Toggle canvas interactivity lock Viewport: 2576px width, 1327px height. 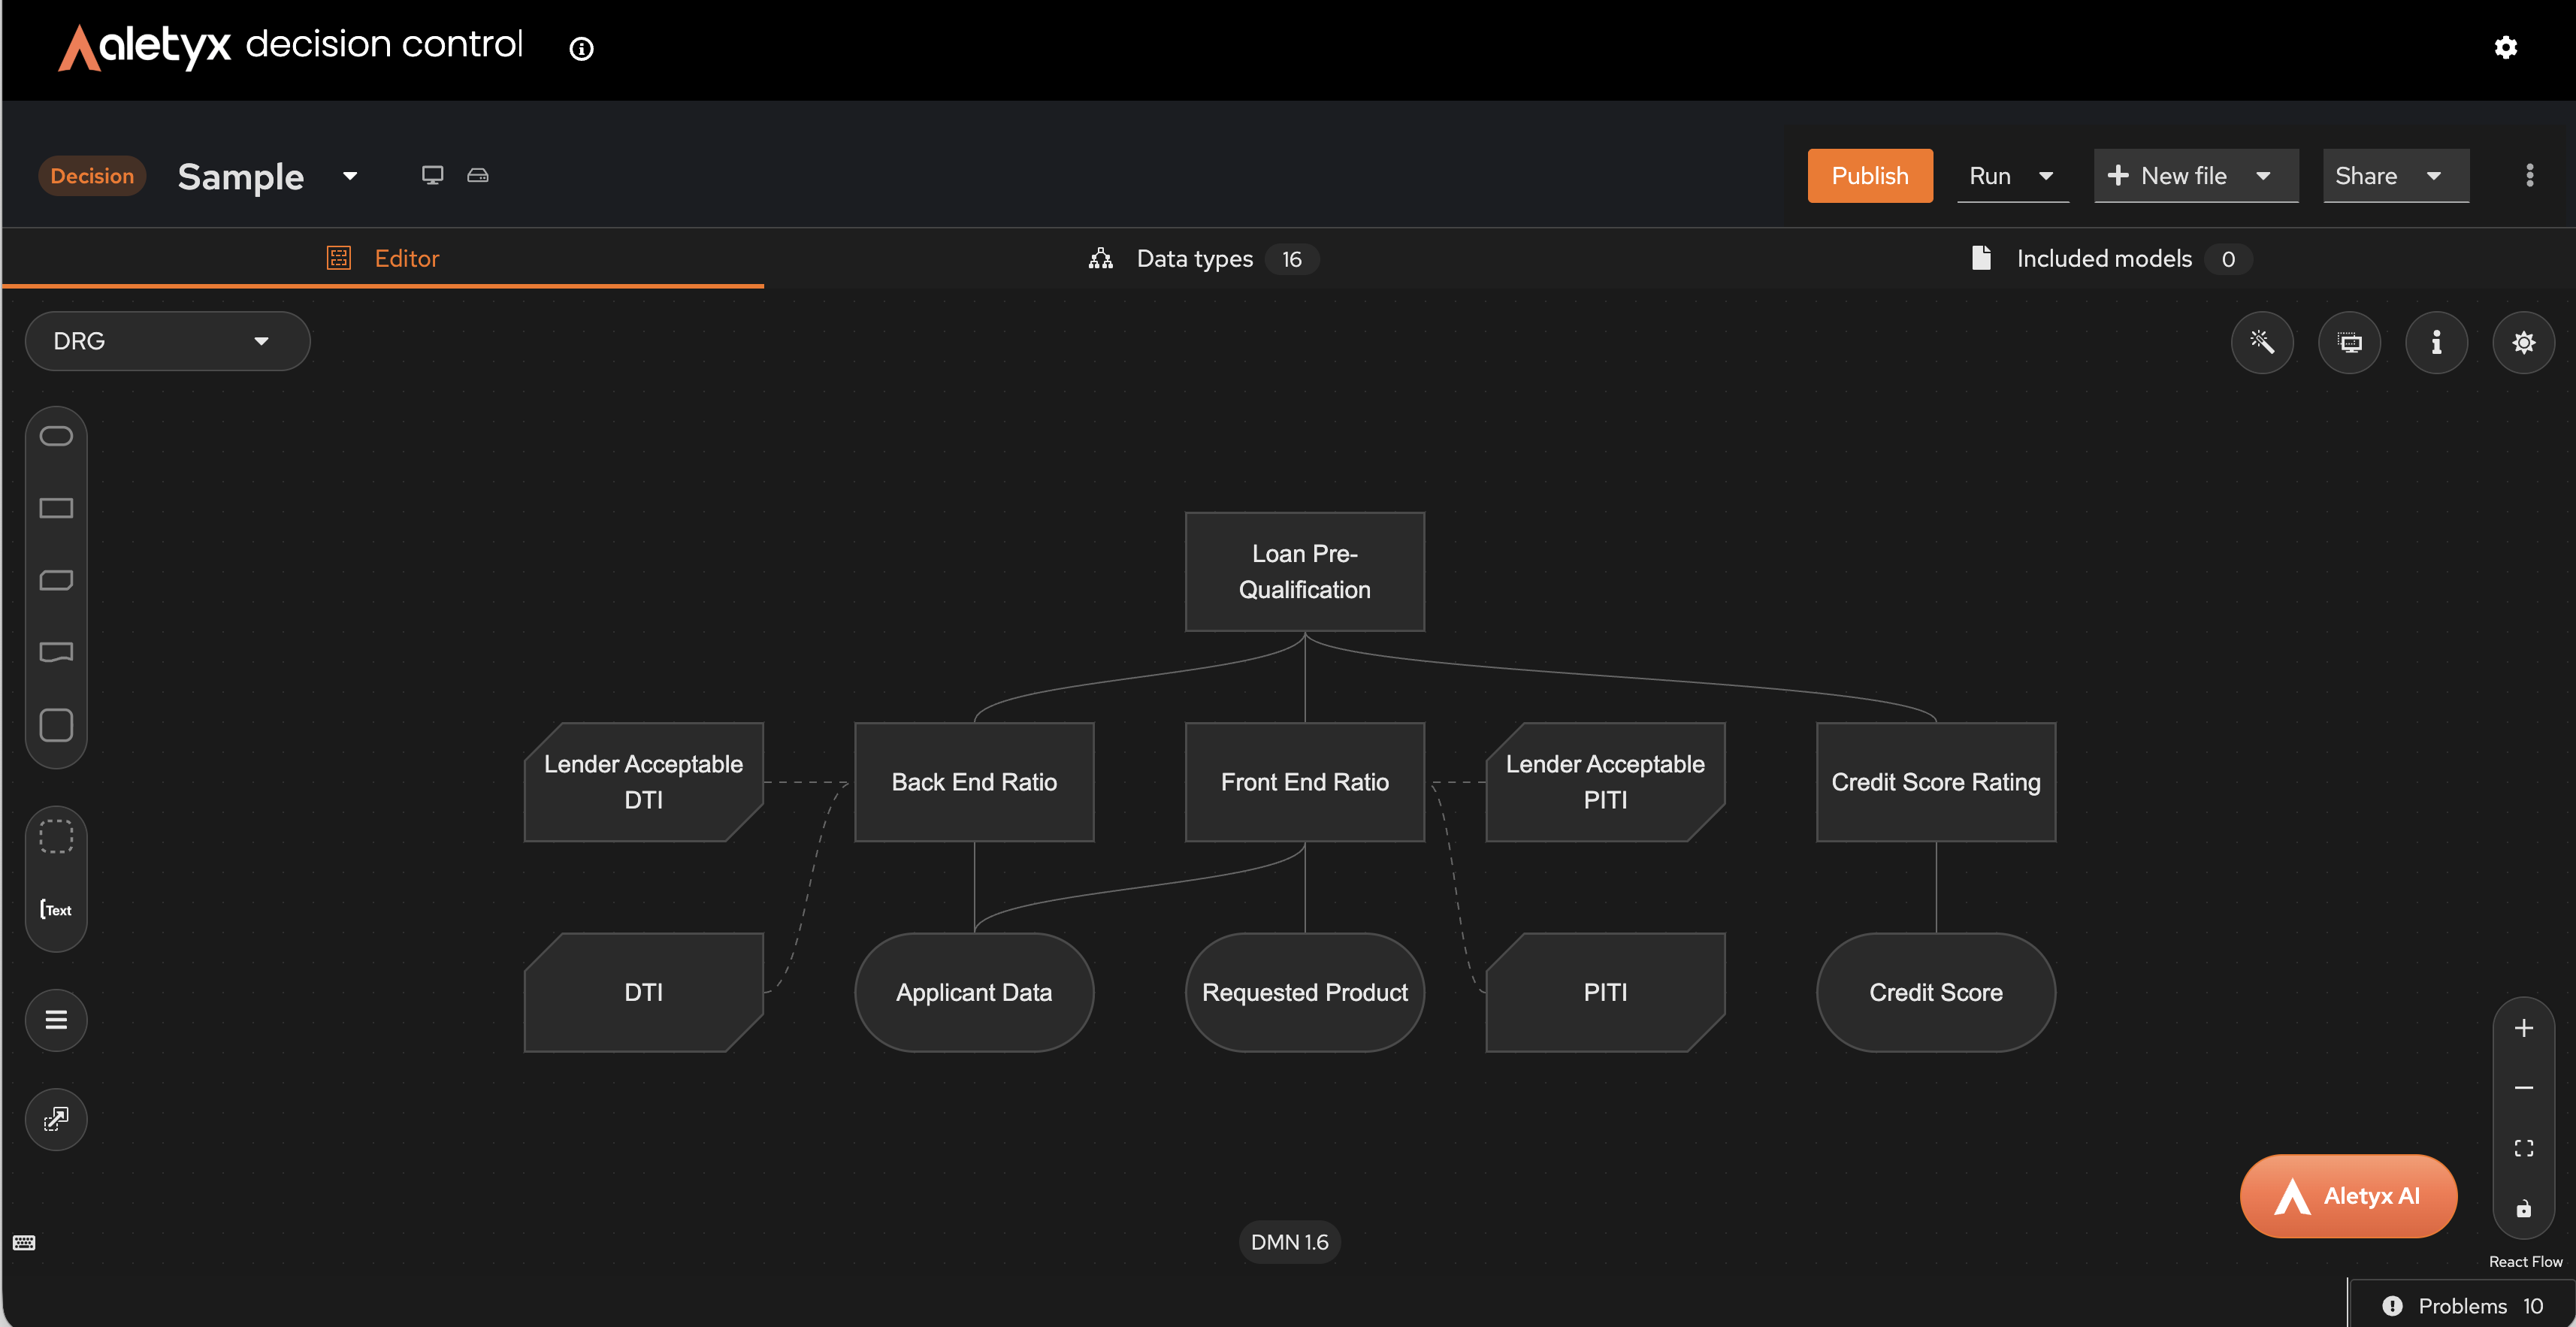[2523, 1208]
